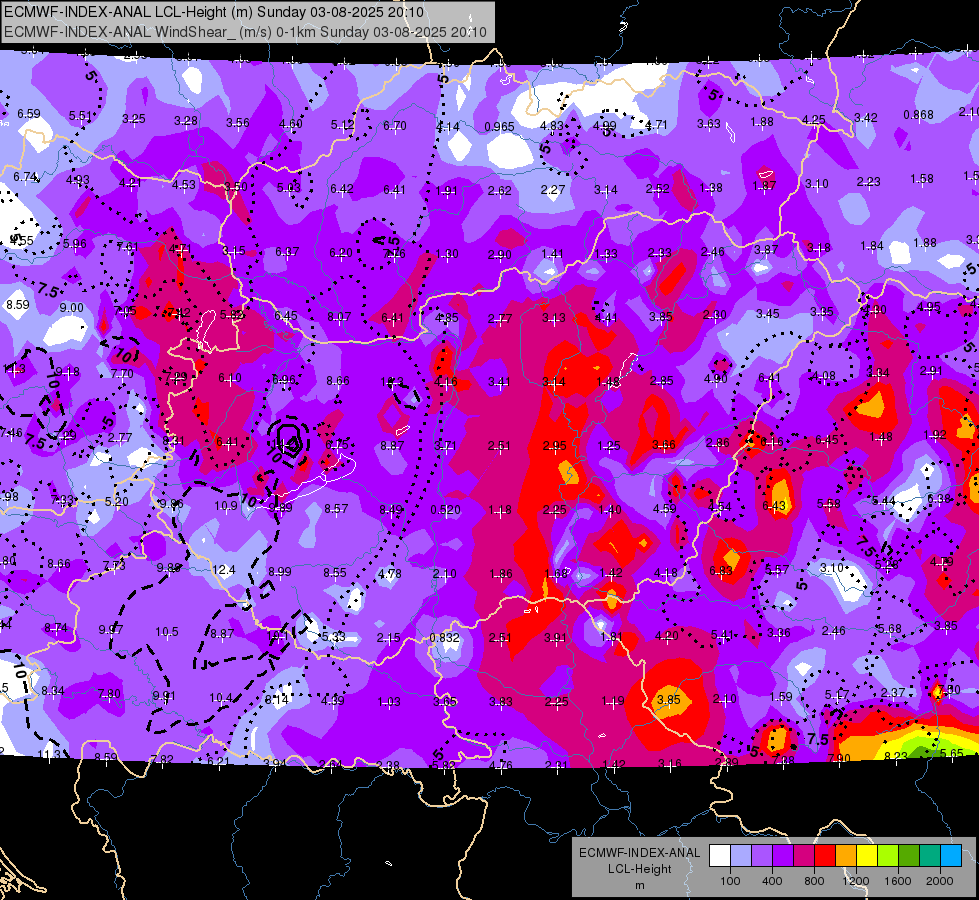Click the 4.78 value on the map
This screenshot has height=900, width=979.
(x=390, y=573)
